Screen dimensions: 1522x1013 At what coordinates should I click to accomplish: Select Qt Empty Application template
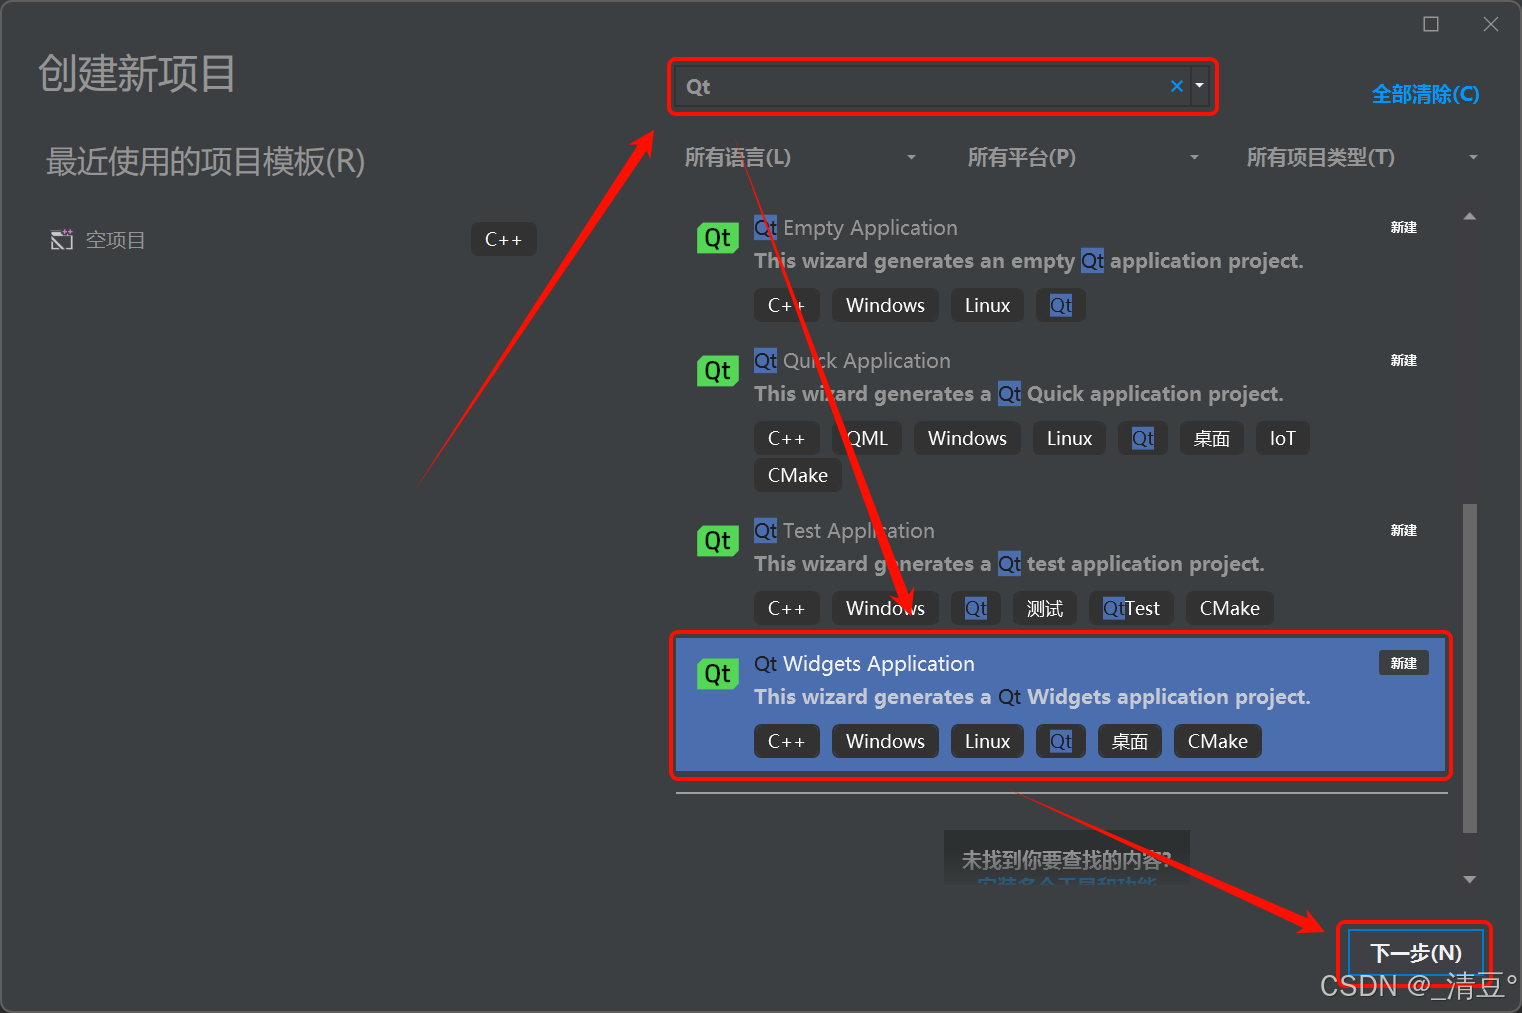[1062, 268]
